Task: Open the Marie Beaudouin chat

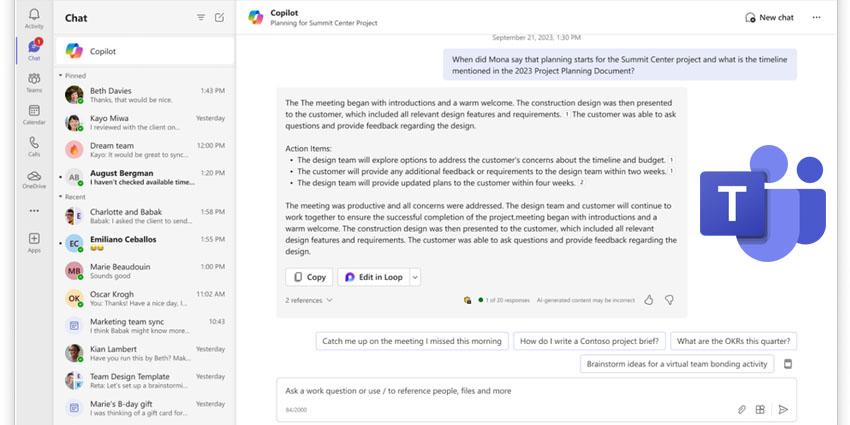Action: pyautogui.click(x=145, y=271)
